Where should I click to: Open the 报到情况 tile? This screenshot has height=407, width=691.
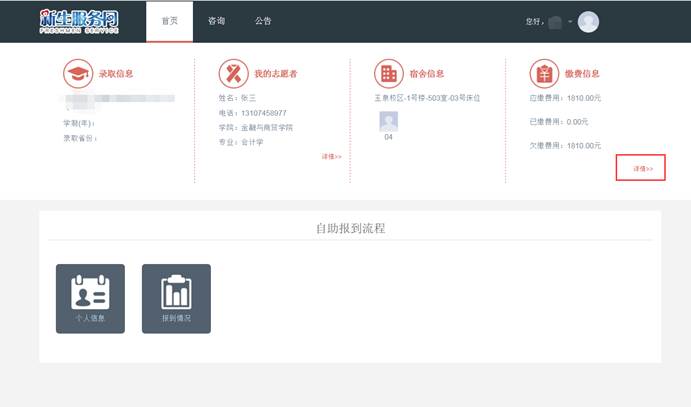[176, 299]
